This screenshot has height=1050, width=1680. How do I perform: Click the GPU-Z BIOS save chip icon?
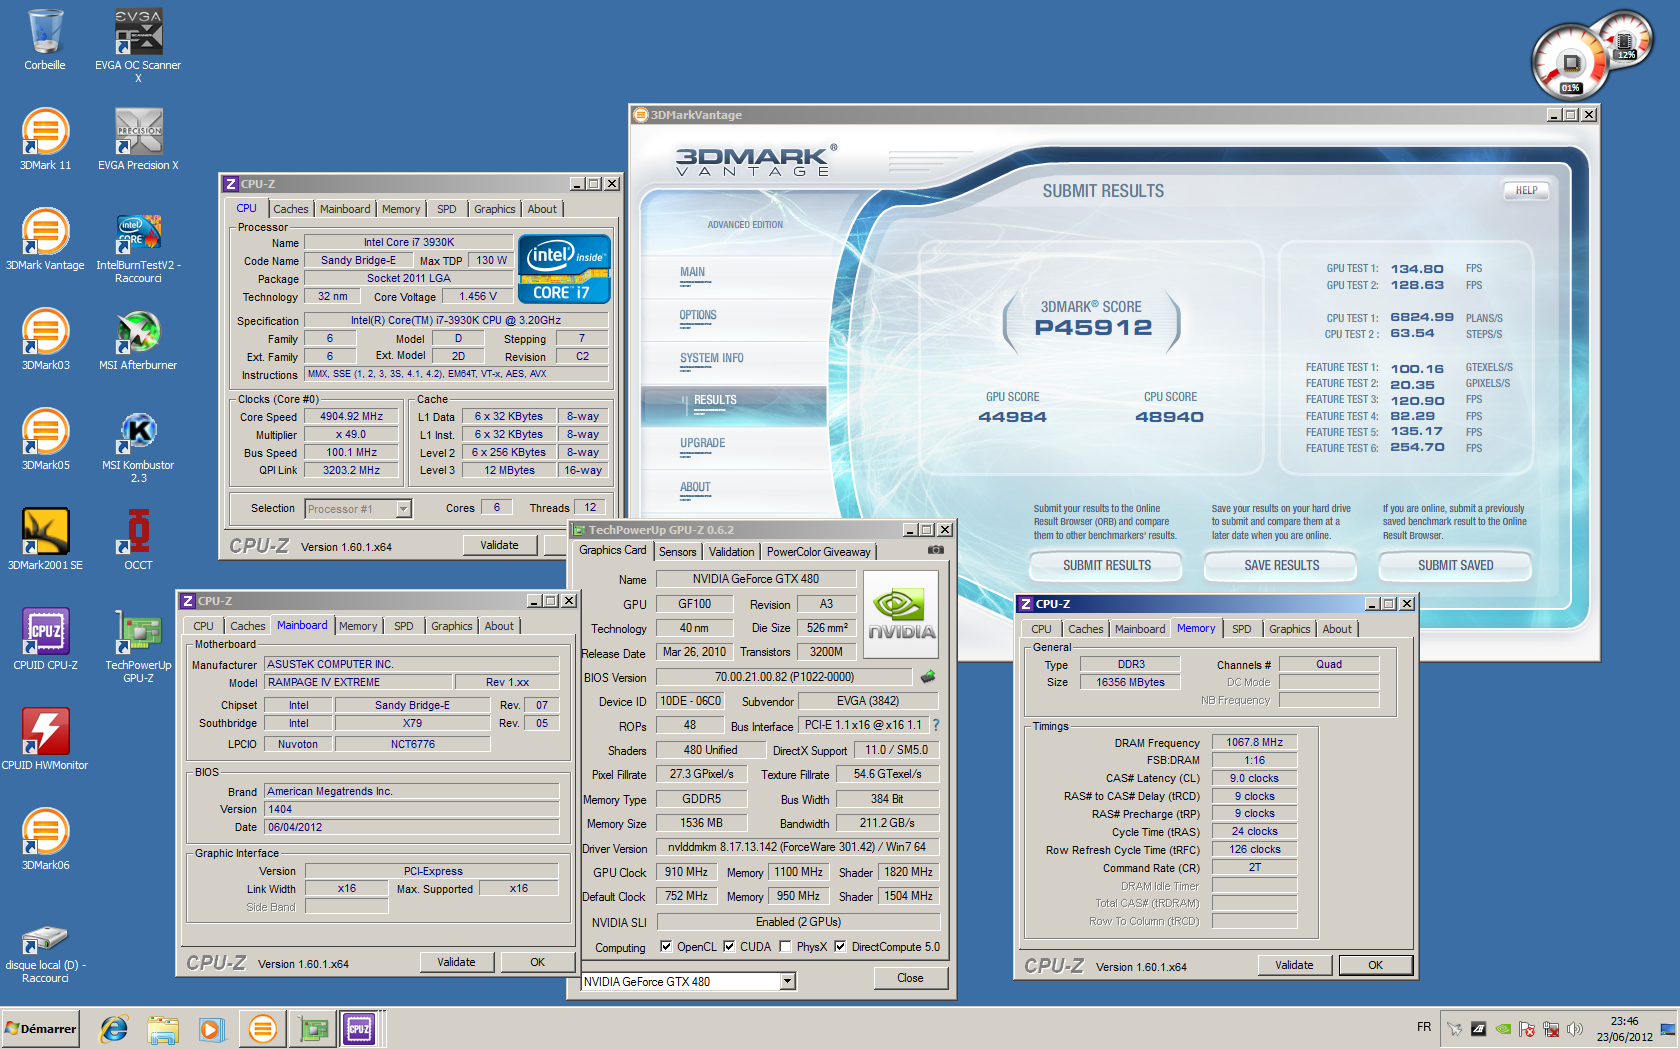click(x=928, y=677)
